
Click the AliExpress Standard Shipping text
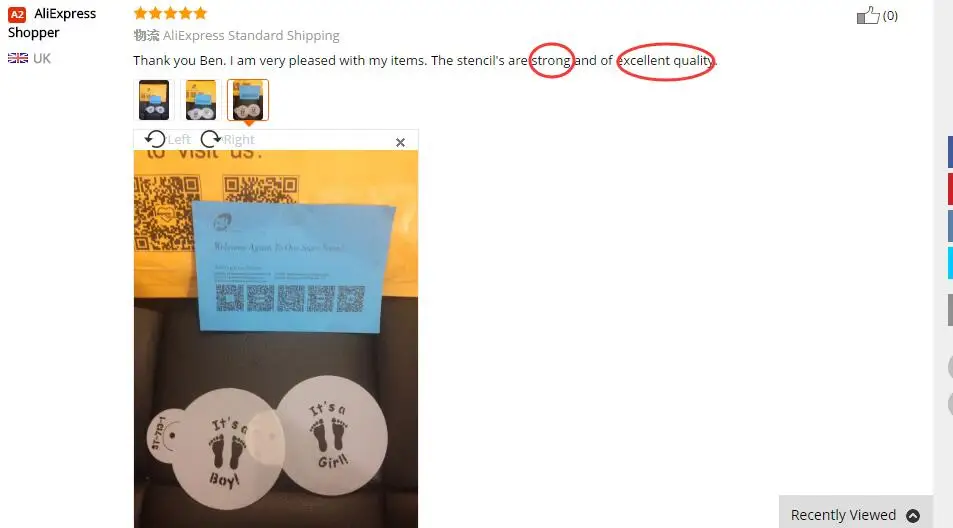(x=251, y=35)
